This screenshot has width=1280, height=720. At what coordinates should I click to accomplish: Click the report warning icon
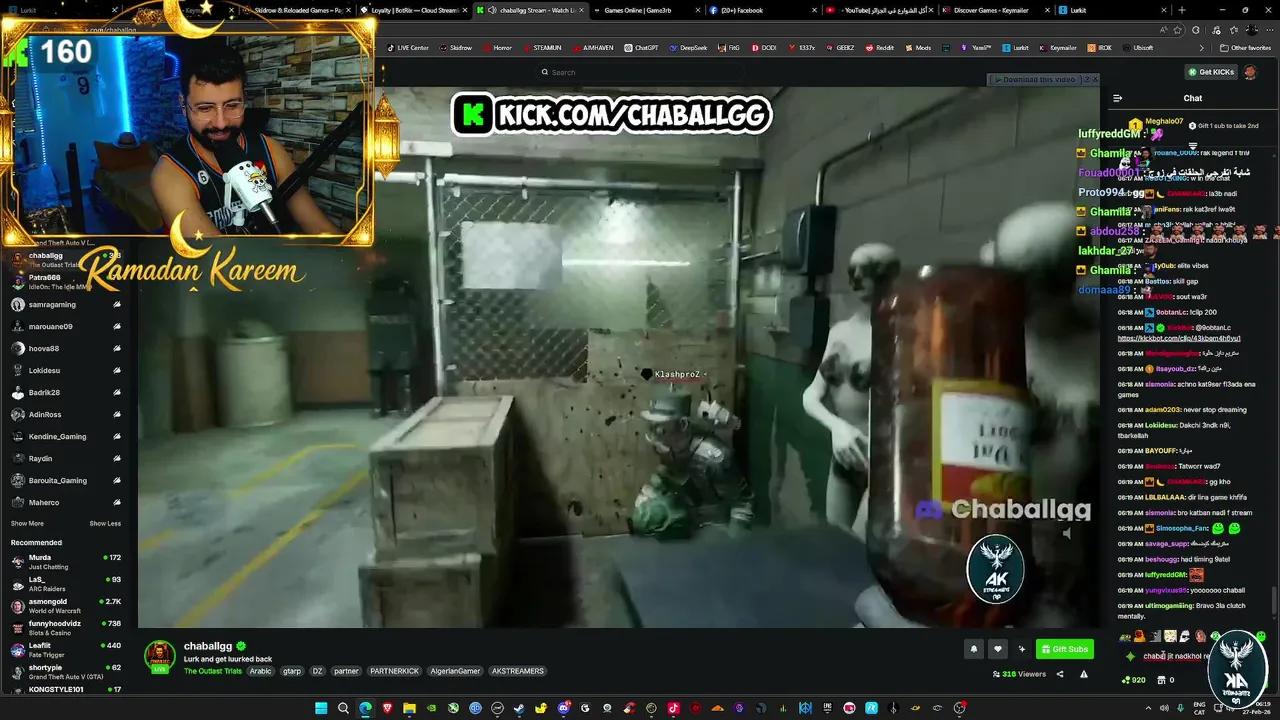1084,674
